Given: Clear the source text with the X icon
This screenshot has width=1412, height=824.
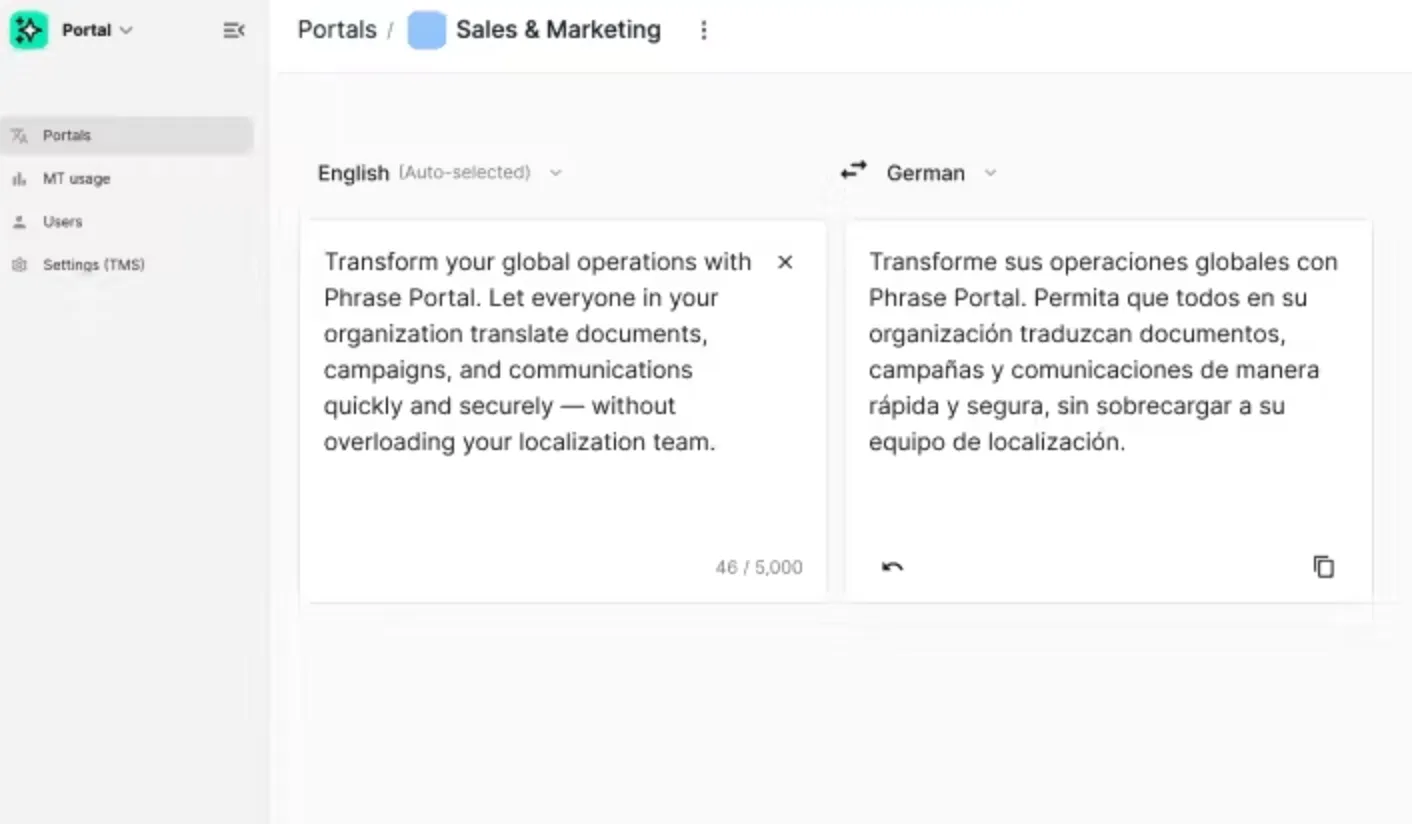Looking at the screenshot, I should [x=785, y=262].
